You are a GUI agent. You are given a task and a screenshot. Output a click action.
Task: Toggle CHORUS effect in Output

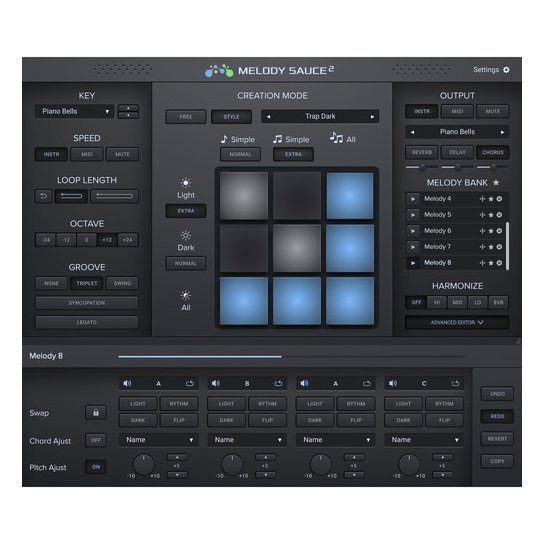493,152
